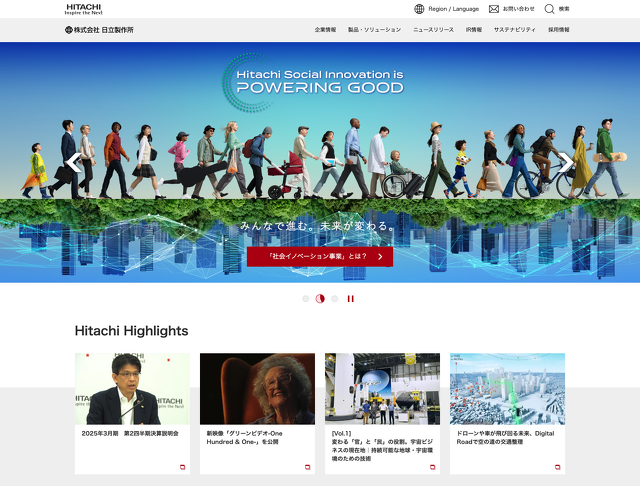
Task: Advance carousel with right arrow
Action: pos(565,163)
